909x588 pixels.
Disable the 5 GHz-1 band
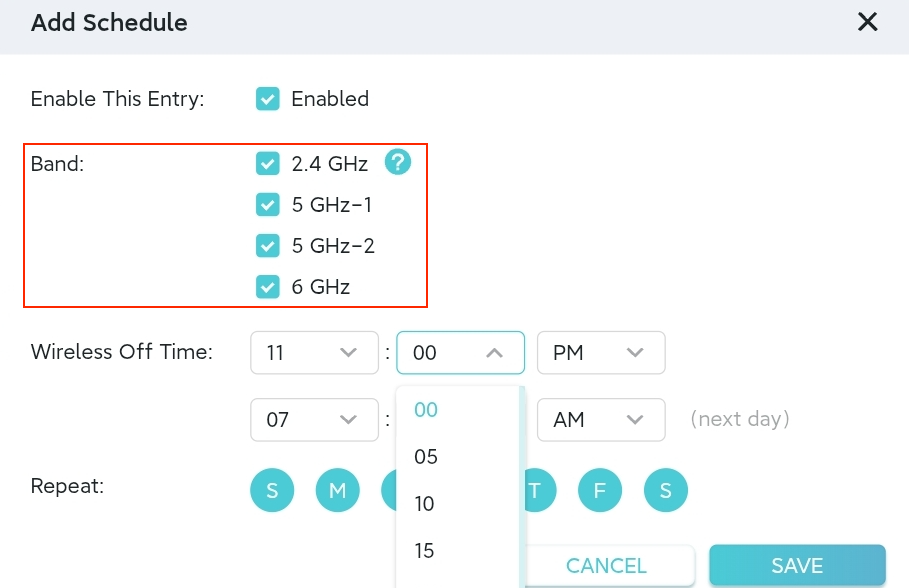(x=267, y=204)
